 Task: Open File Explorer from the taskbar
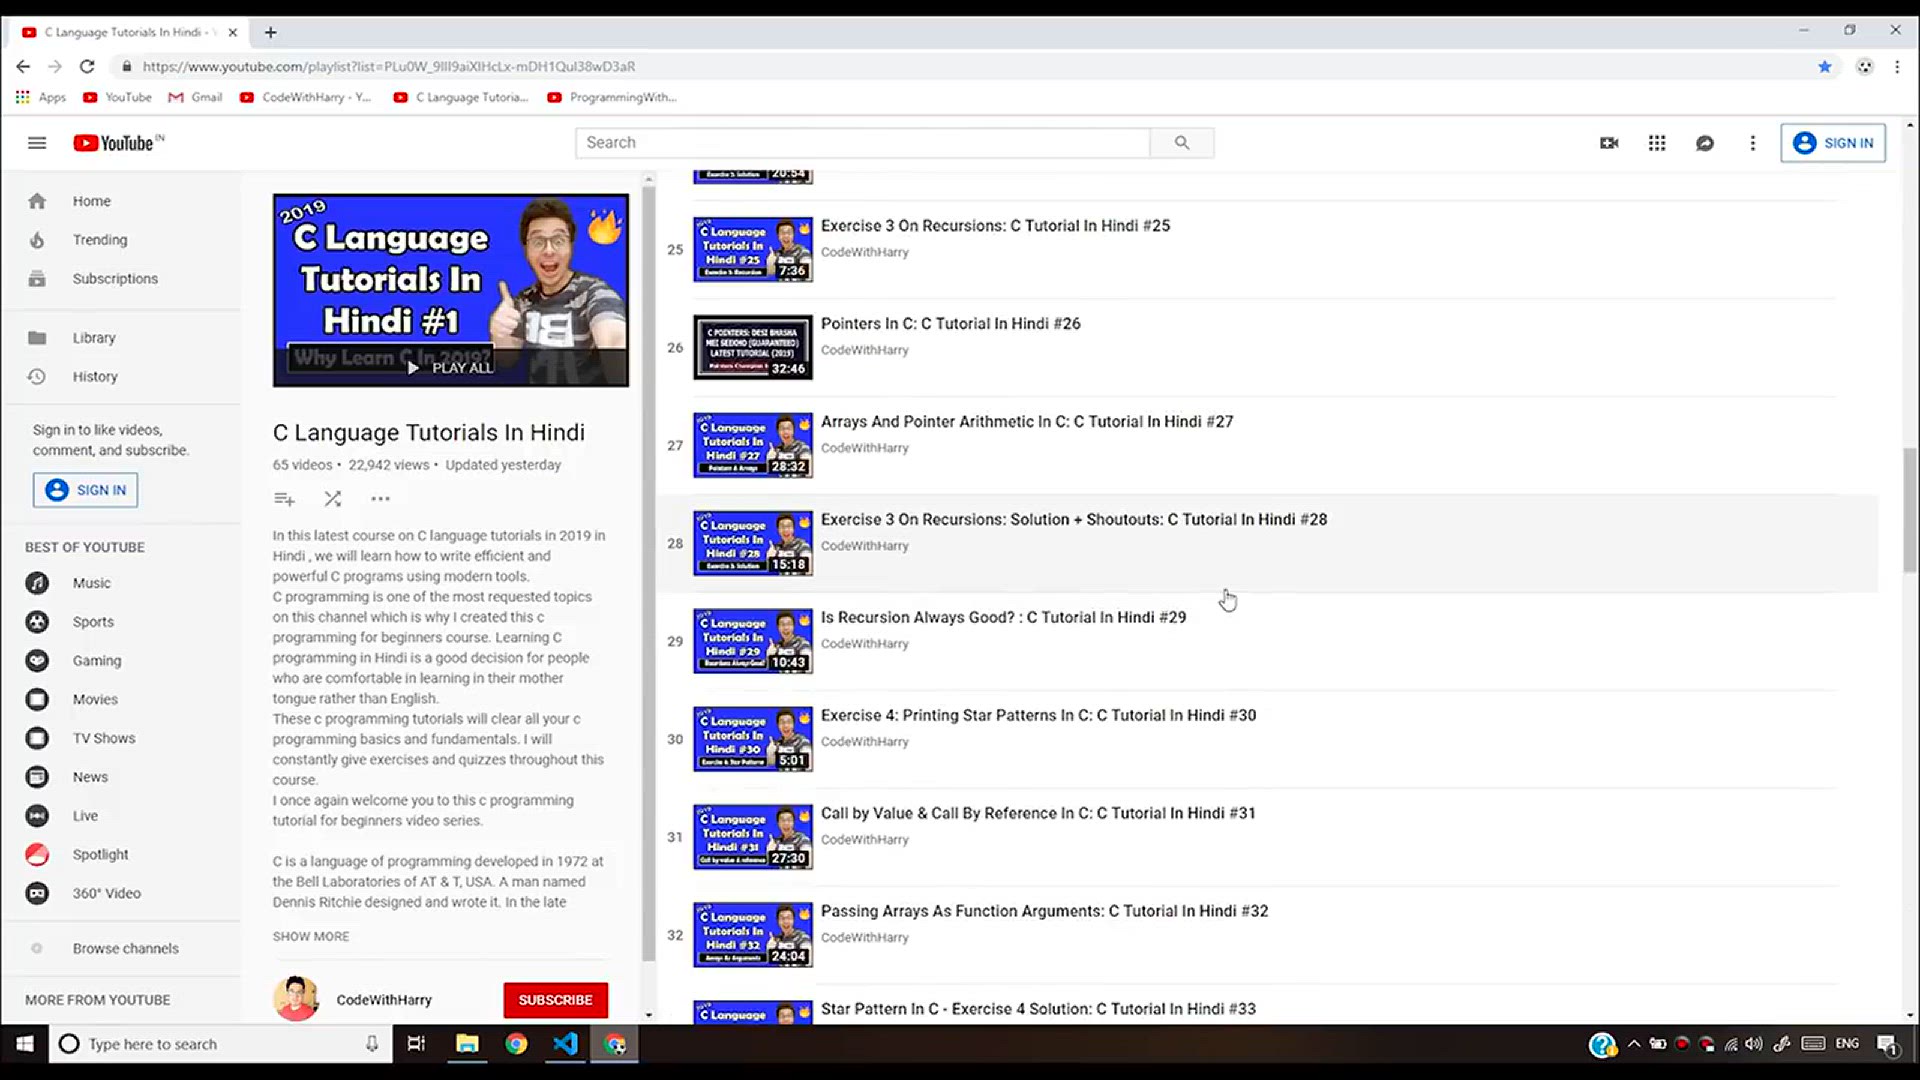[467, 1044]
